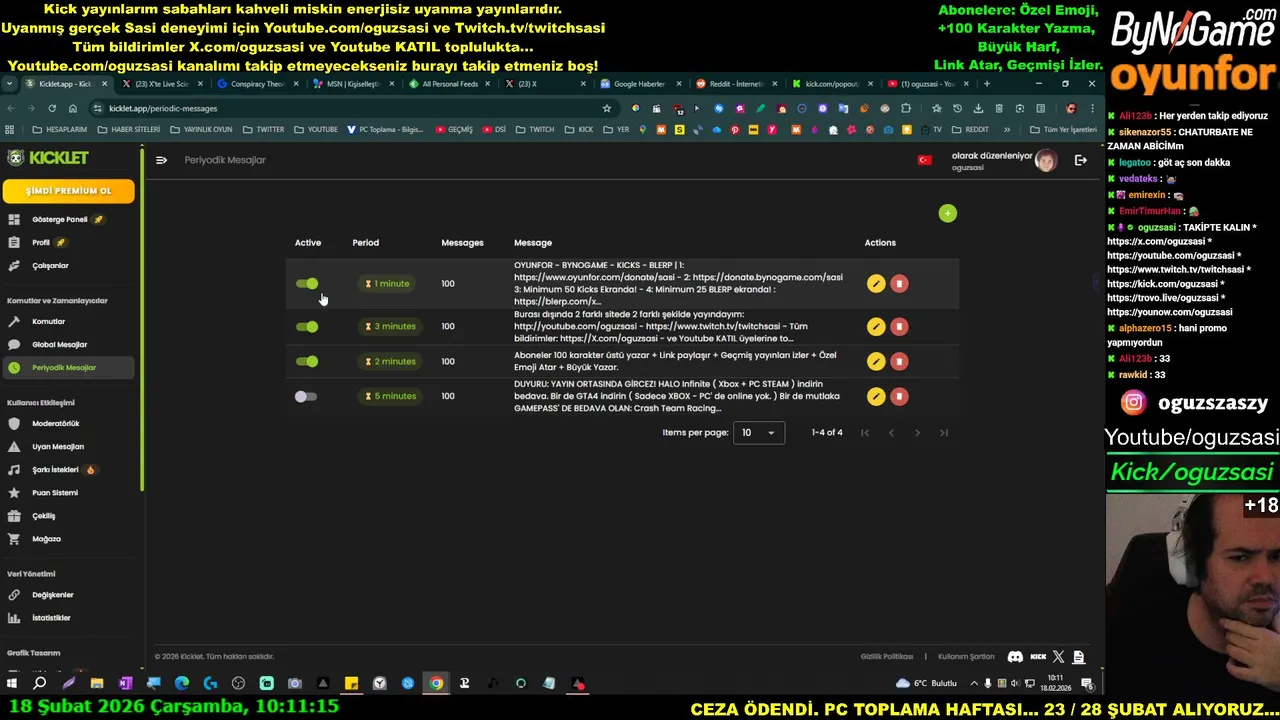Image resolution: width=1280 pixels, height=720 pixels.
Task: Open Gösterge Paneli in sidebar
Action: [x=68, y=219]
